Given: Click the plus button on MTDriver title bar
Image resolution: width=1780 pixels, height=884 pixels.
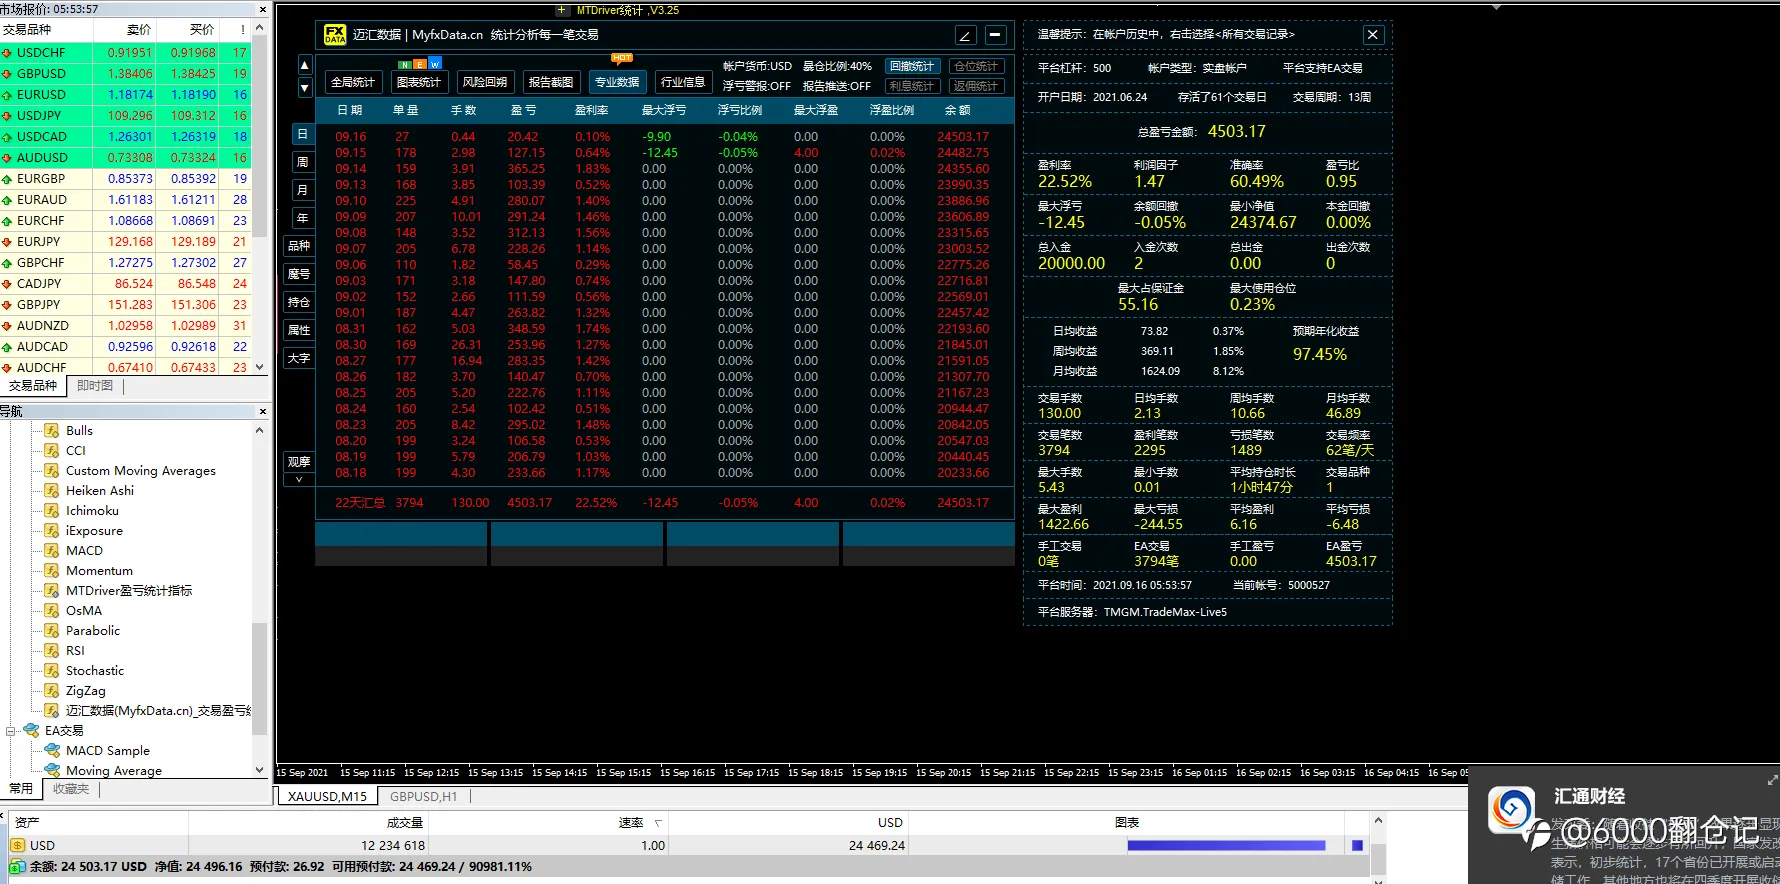Looking at the screenshot, I should (x=562, y=10).
